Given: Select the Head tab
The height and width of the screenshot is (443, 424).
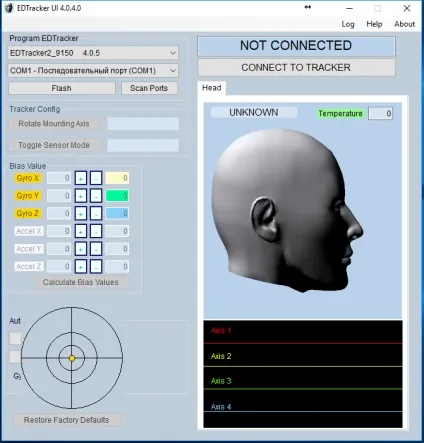Looking at the screenshot, I should pos(212,88).
